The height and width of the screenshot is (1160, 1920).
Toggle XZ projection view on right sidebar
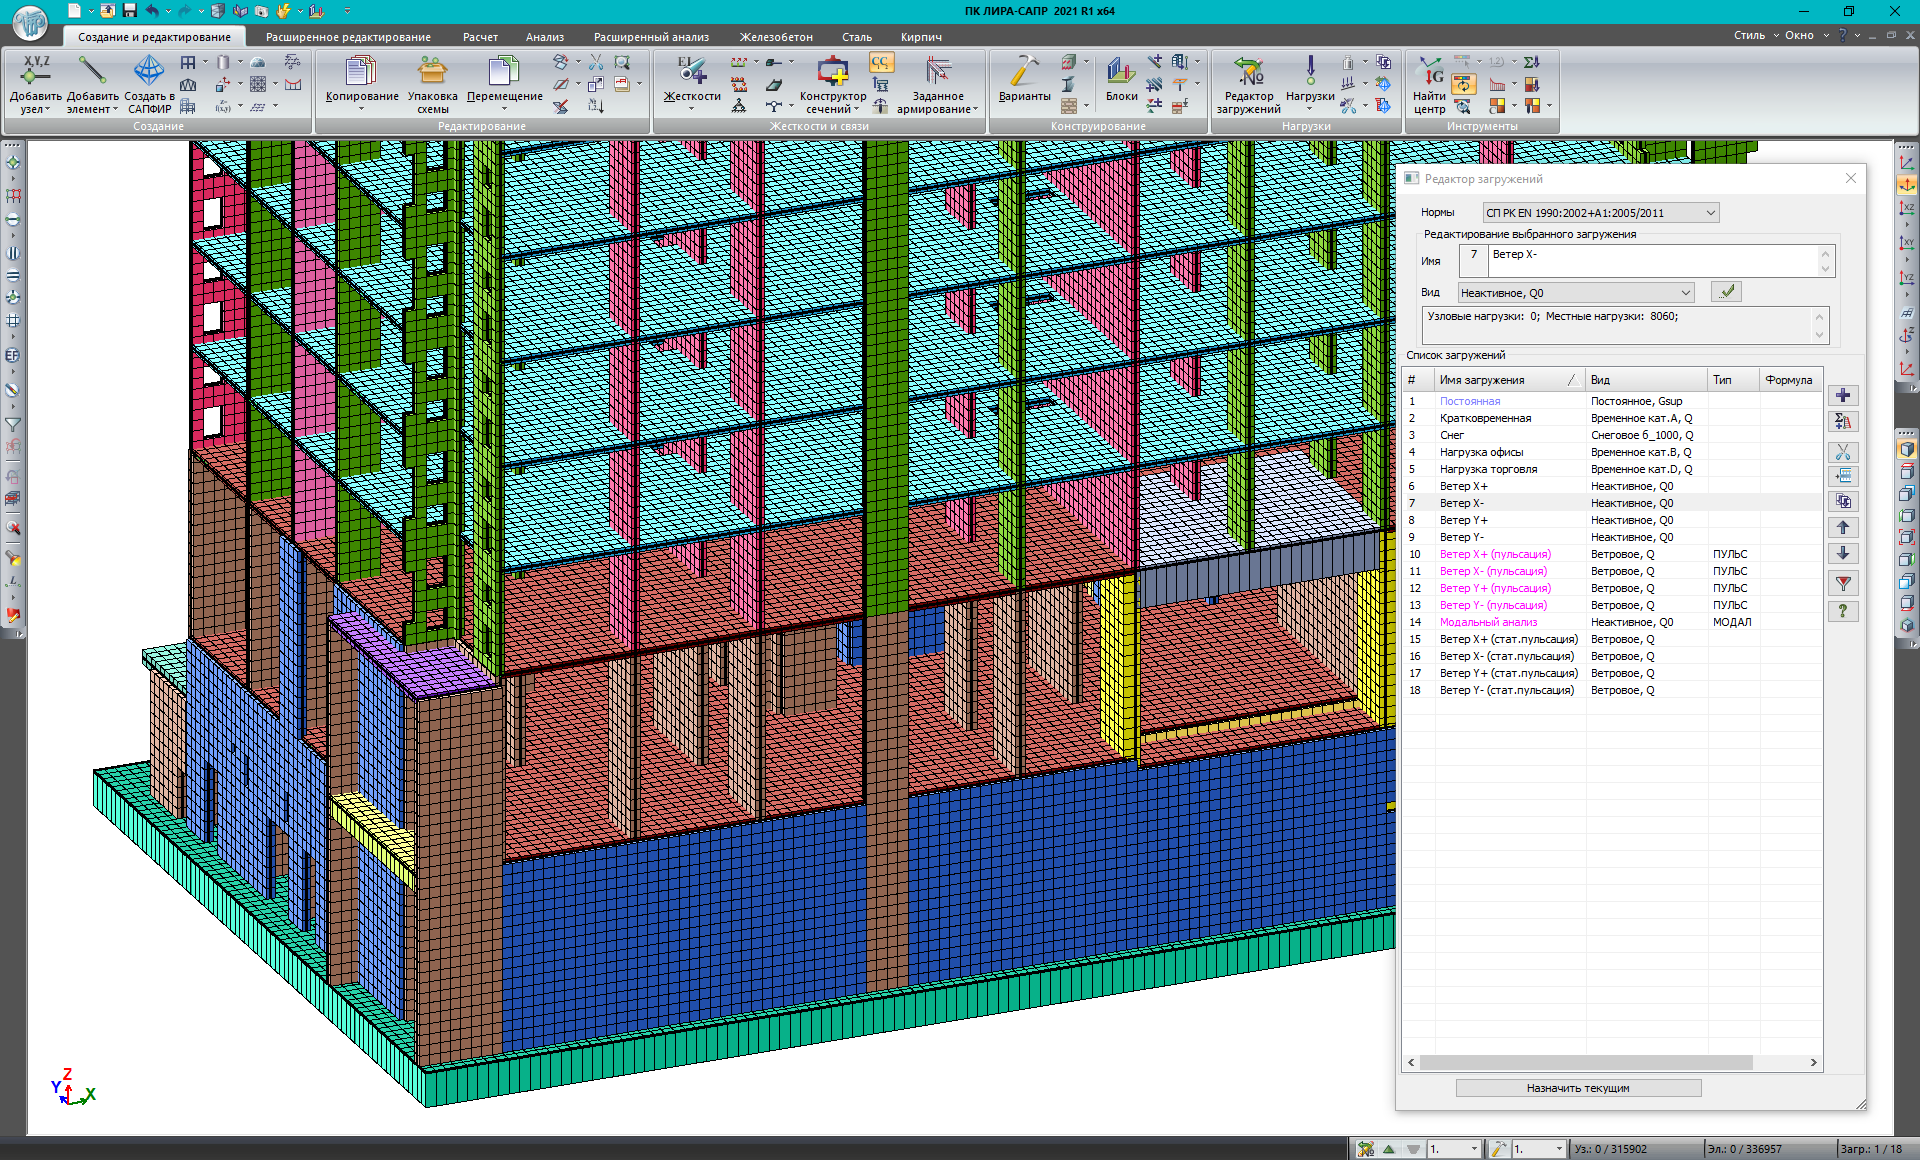point(1907,208)
